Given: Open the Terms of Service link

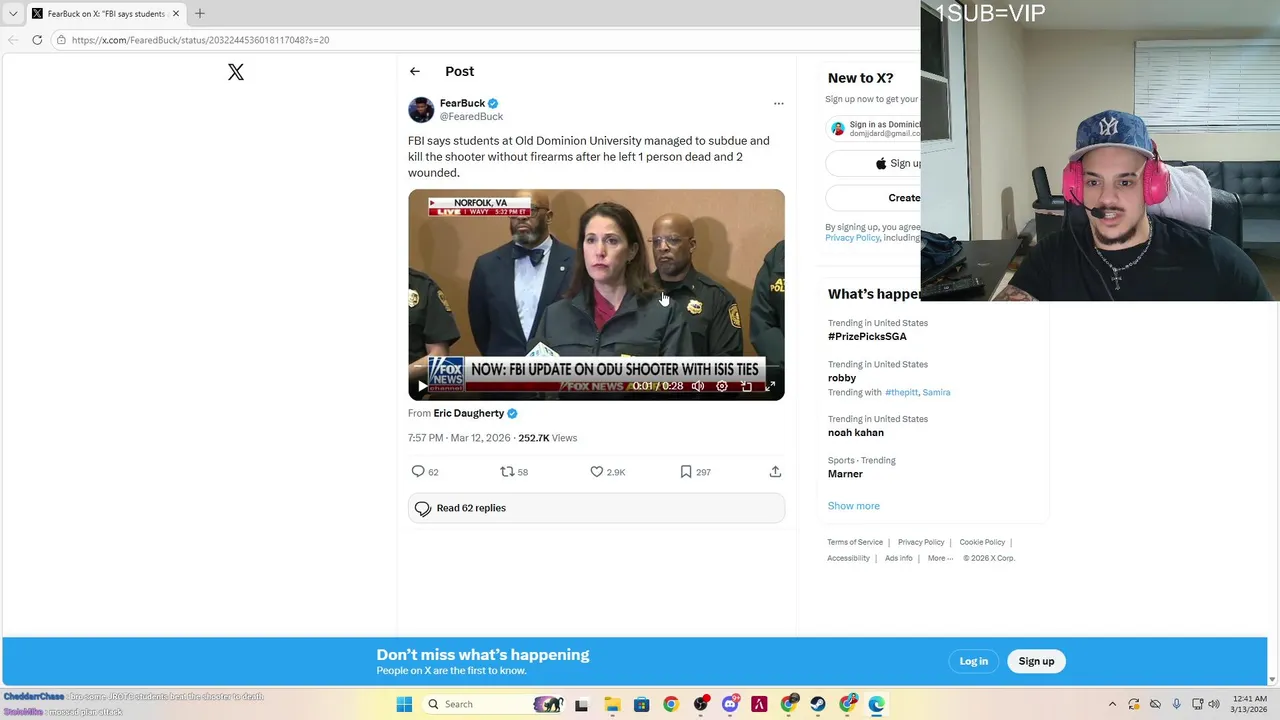Looking at the screenshot, I should [855, 542].
